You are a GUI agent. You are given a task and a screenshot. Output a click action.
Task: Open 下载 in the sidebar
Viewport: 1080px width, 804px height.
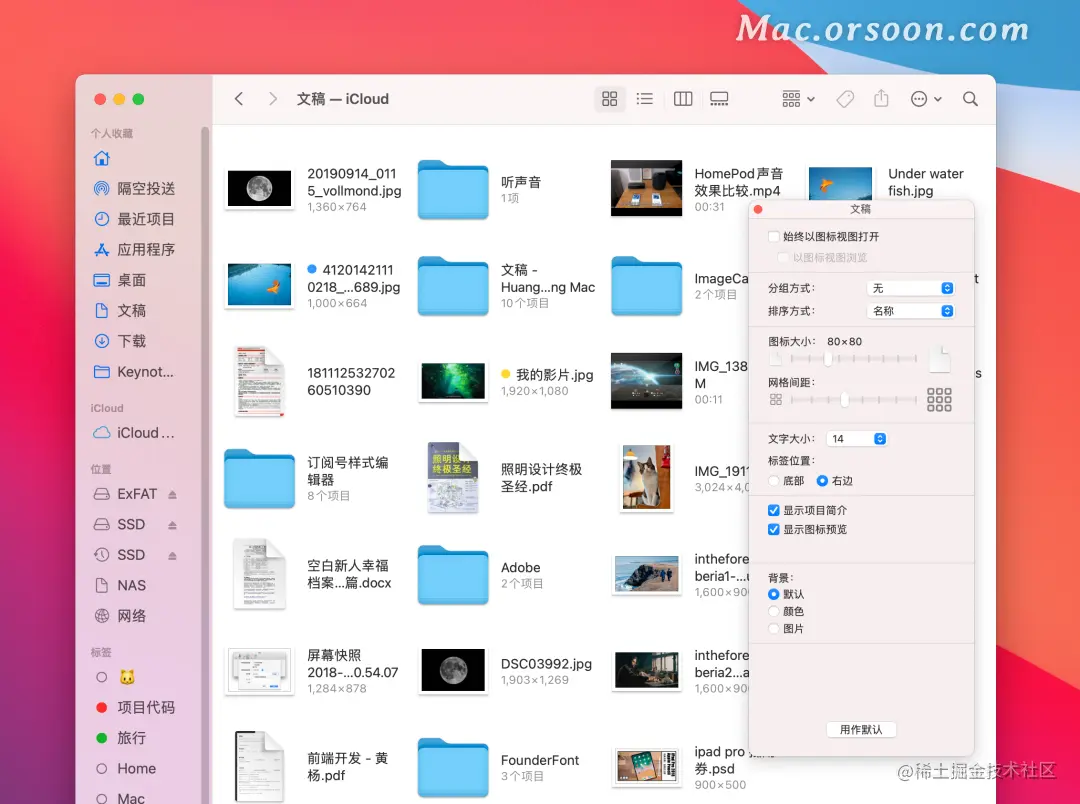120,340
